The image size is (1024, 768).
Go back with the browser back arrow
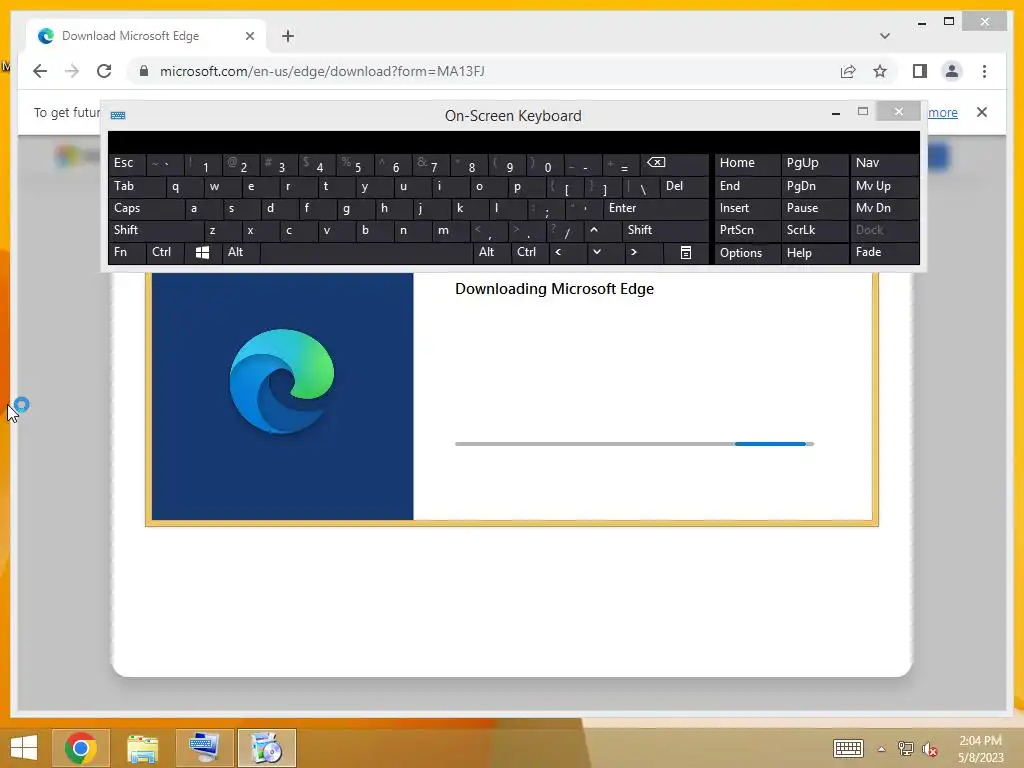pyautogui.click(x=40, y=71)
